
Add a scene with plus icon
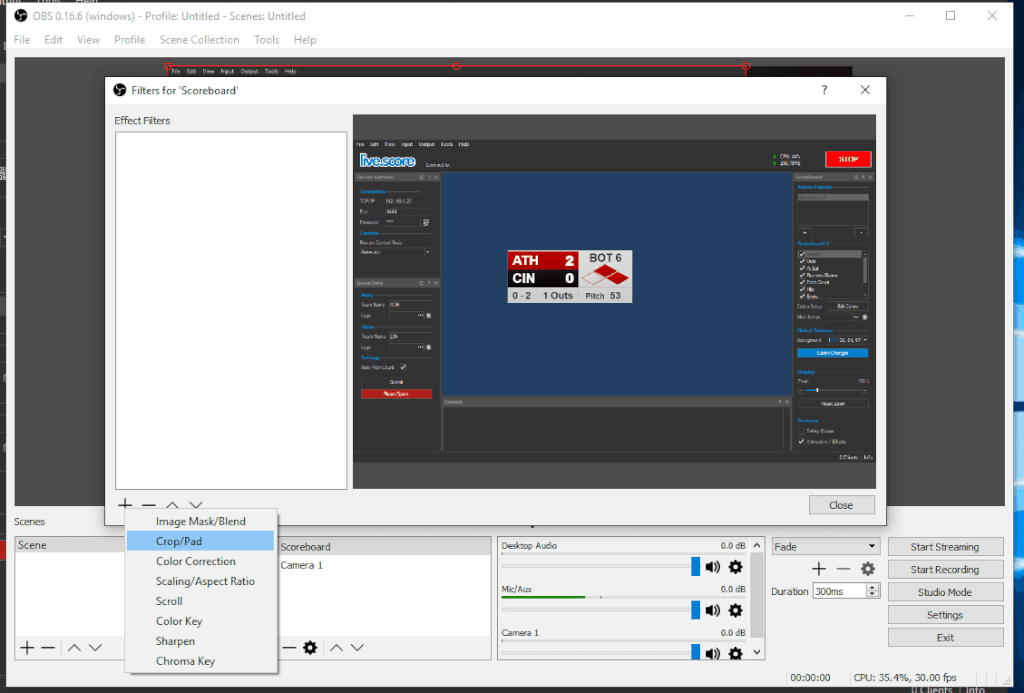point(27,647)
